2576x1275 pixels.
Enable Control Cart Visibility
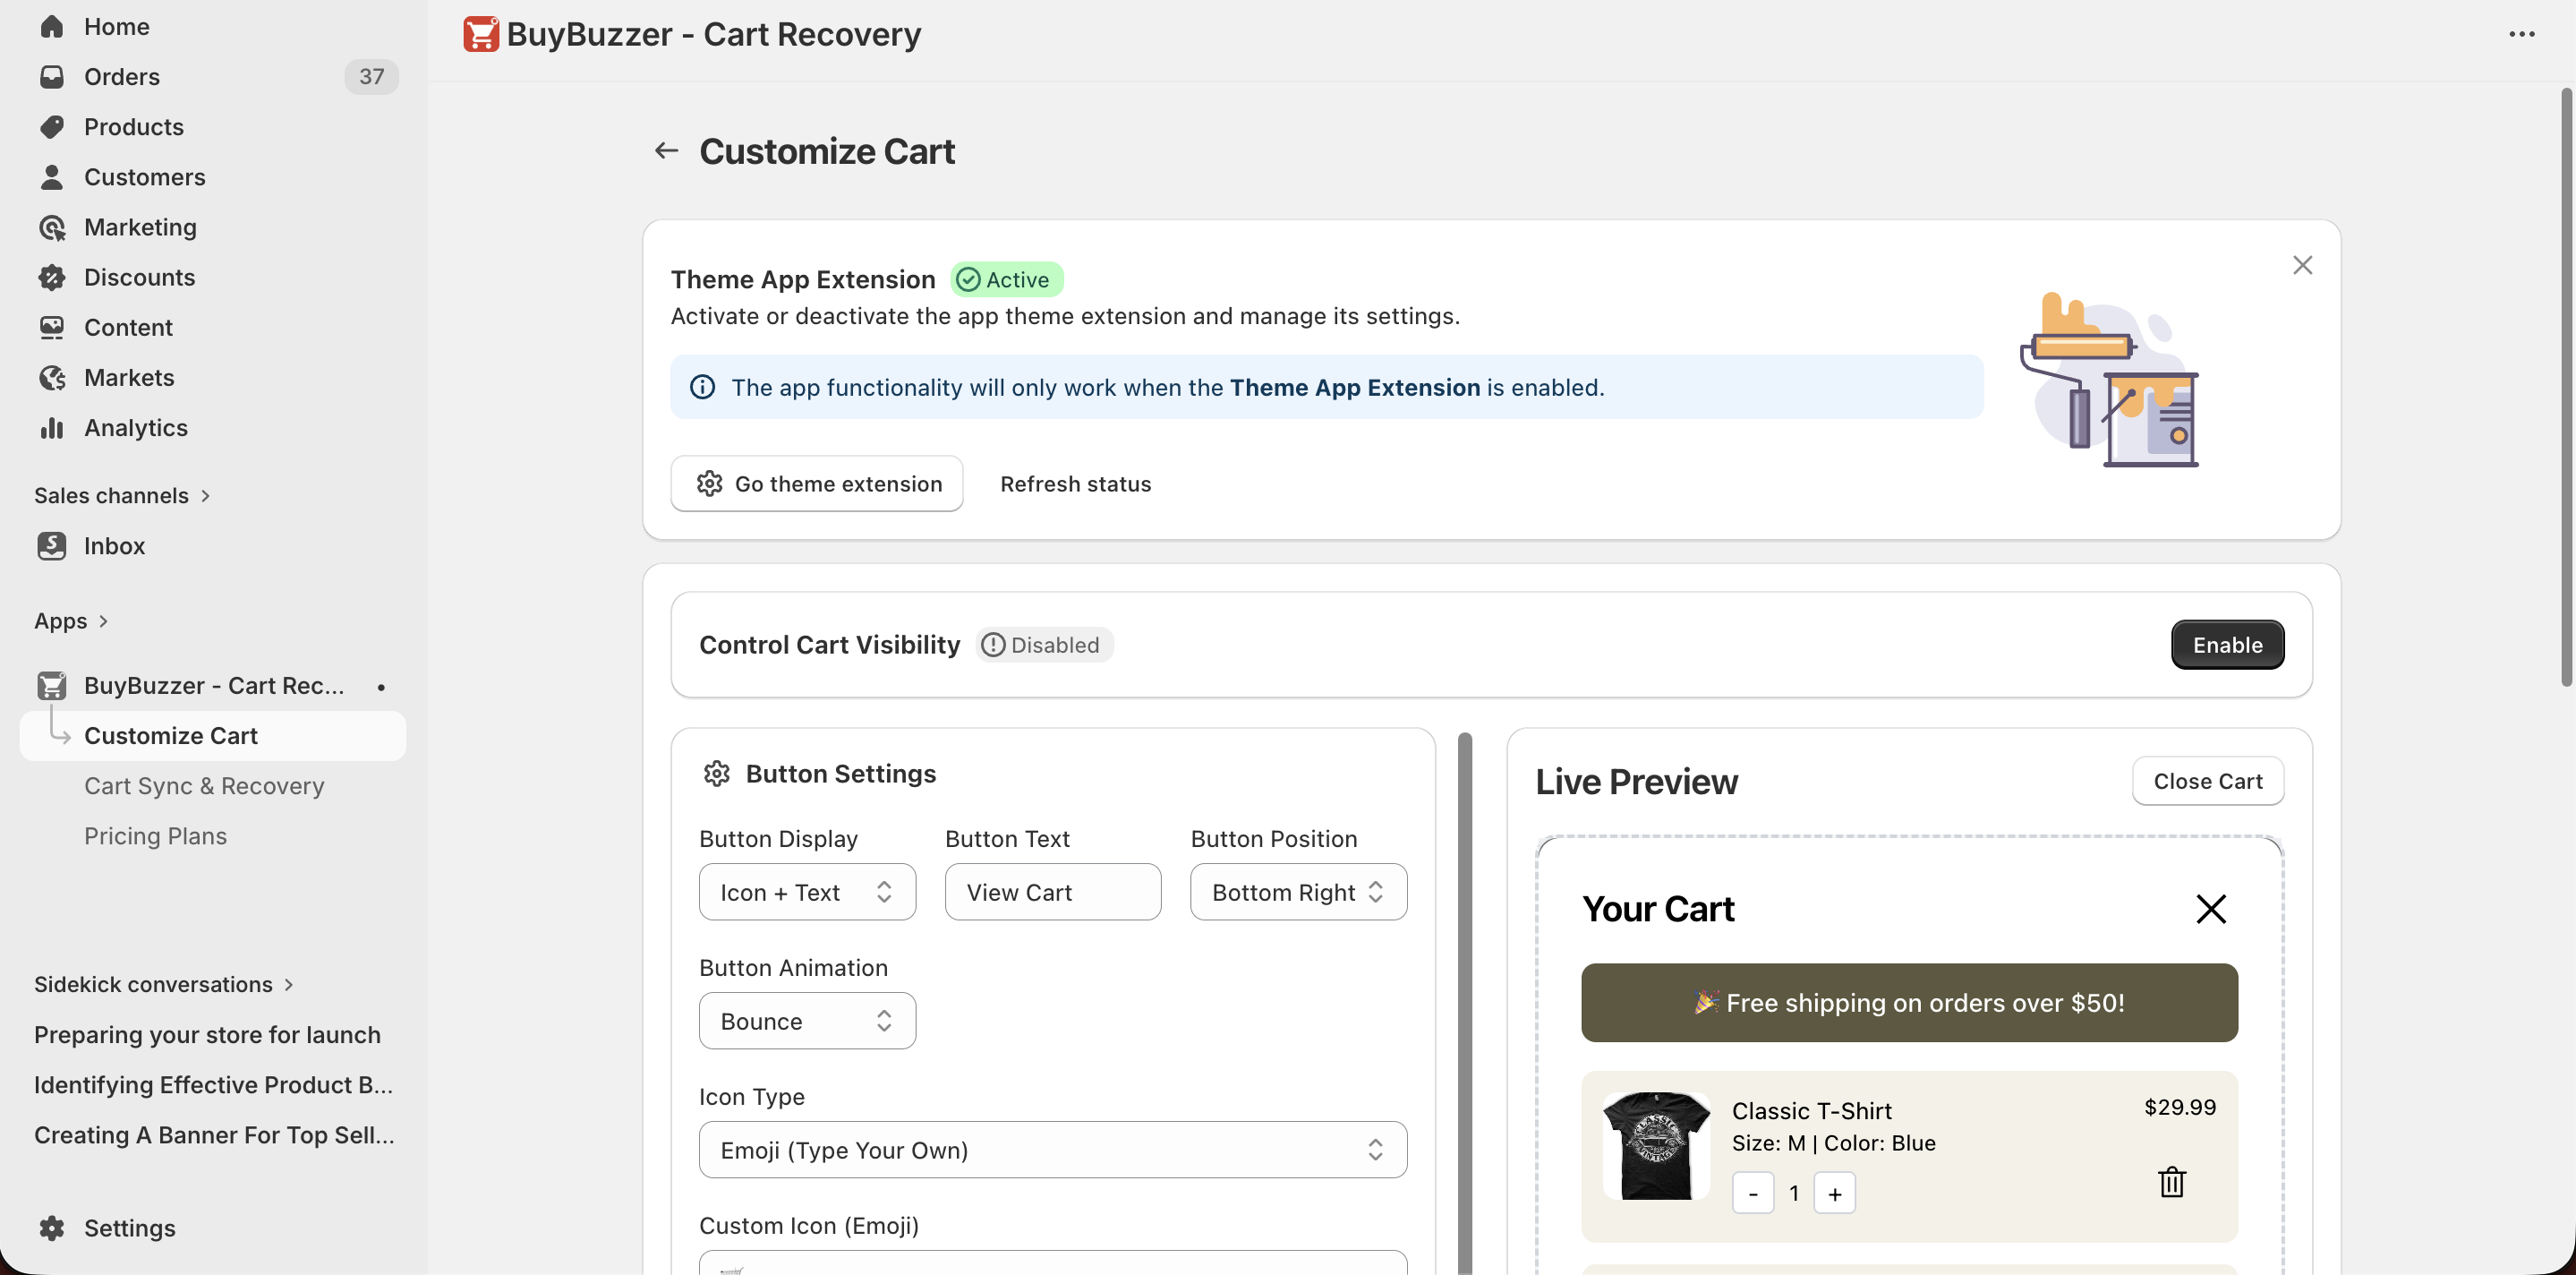tap(2227, 645)
